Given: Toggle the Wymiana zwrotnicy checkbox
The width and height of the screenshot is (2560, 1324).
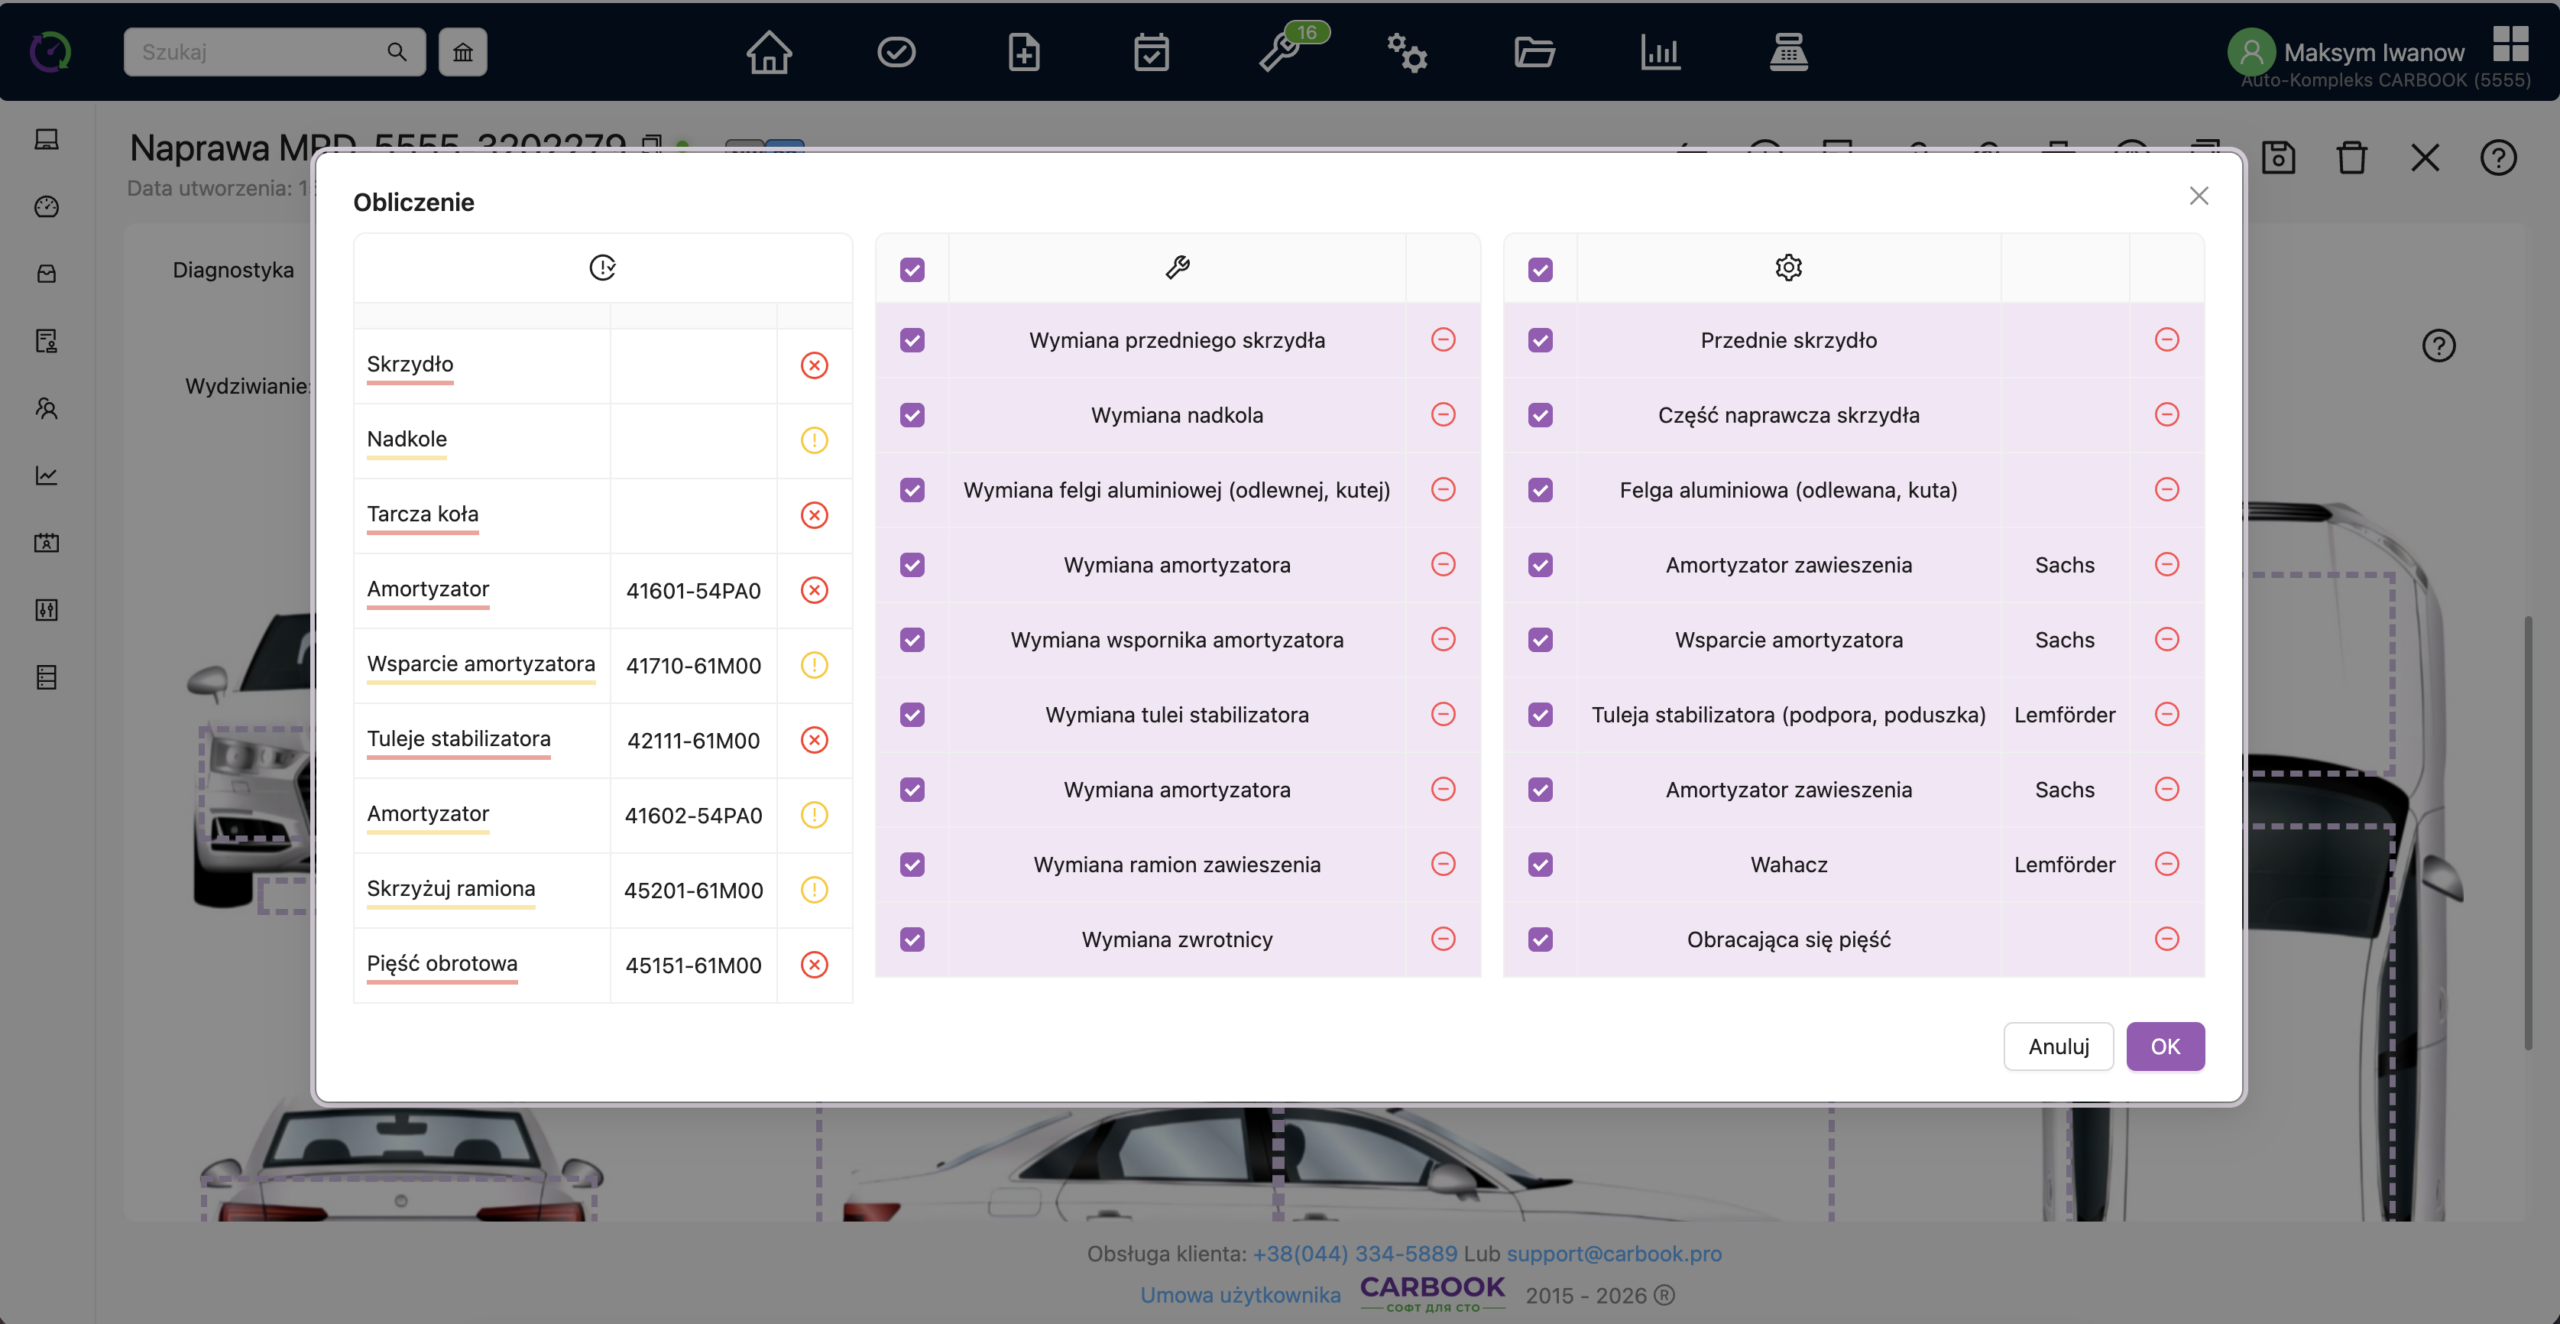Looking at the screenshot, I should pos(912,939).
